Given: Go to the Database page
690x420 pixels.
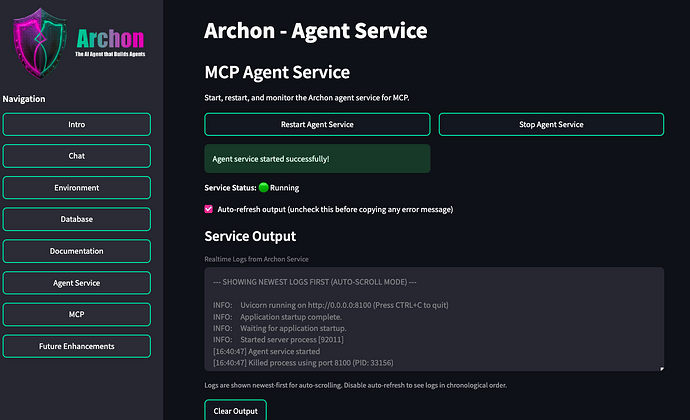Looking at the screenshot, I should tap(77, 219).
